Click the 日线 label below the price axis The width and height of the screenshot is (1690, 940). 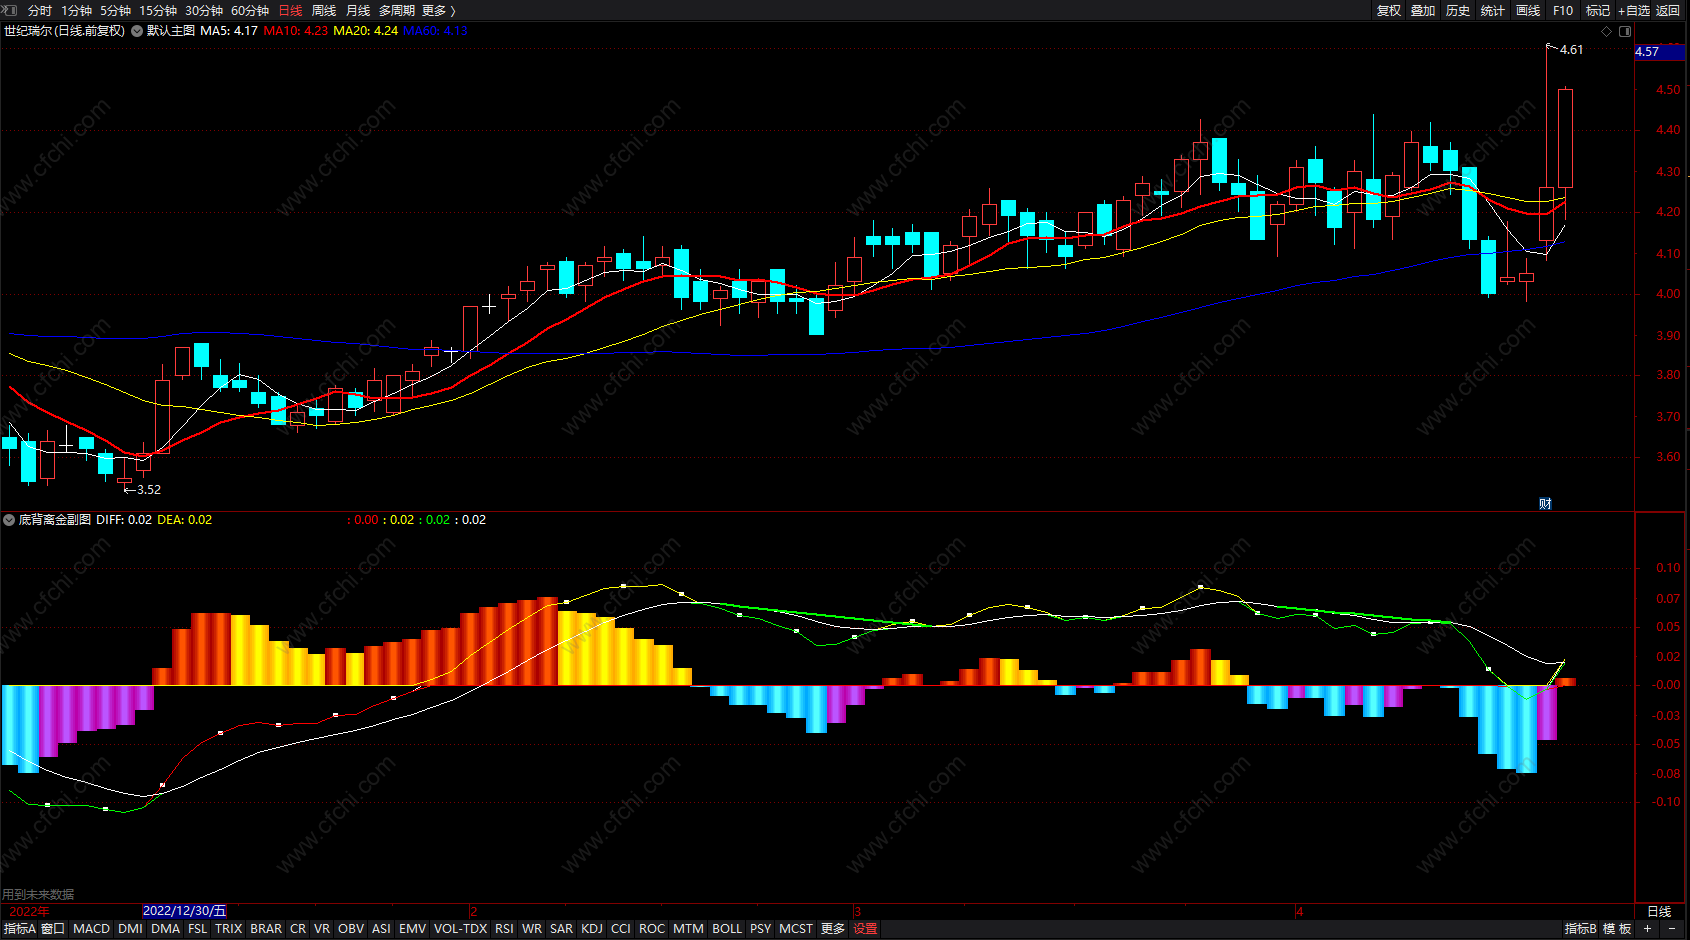point(1659,911)
